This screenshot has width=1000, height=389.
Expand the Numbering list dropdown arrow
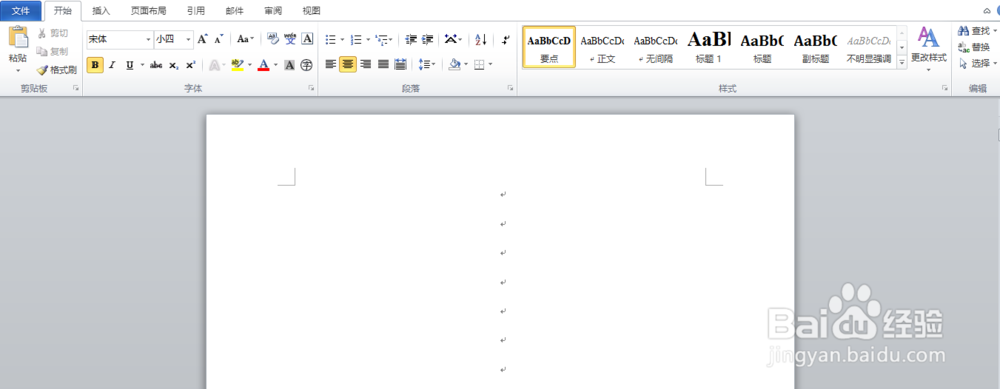(x=368, y=40)
